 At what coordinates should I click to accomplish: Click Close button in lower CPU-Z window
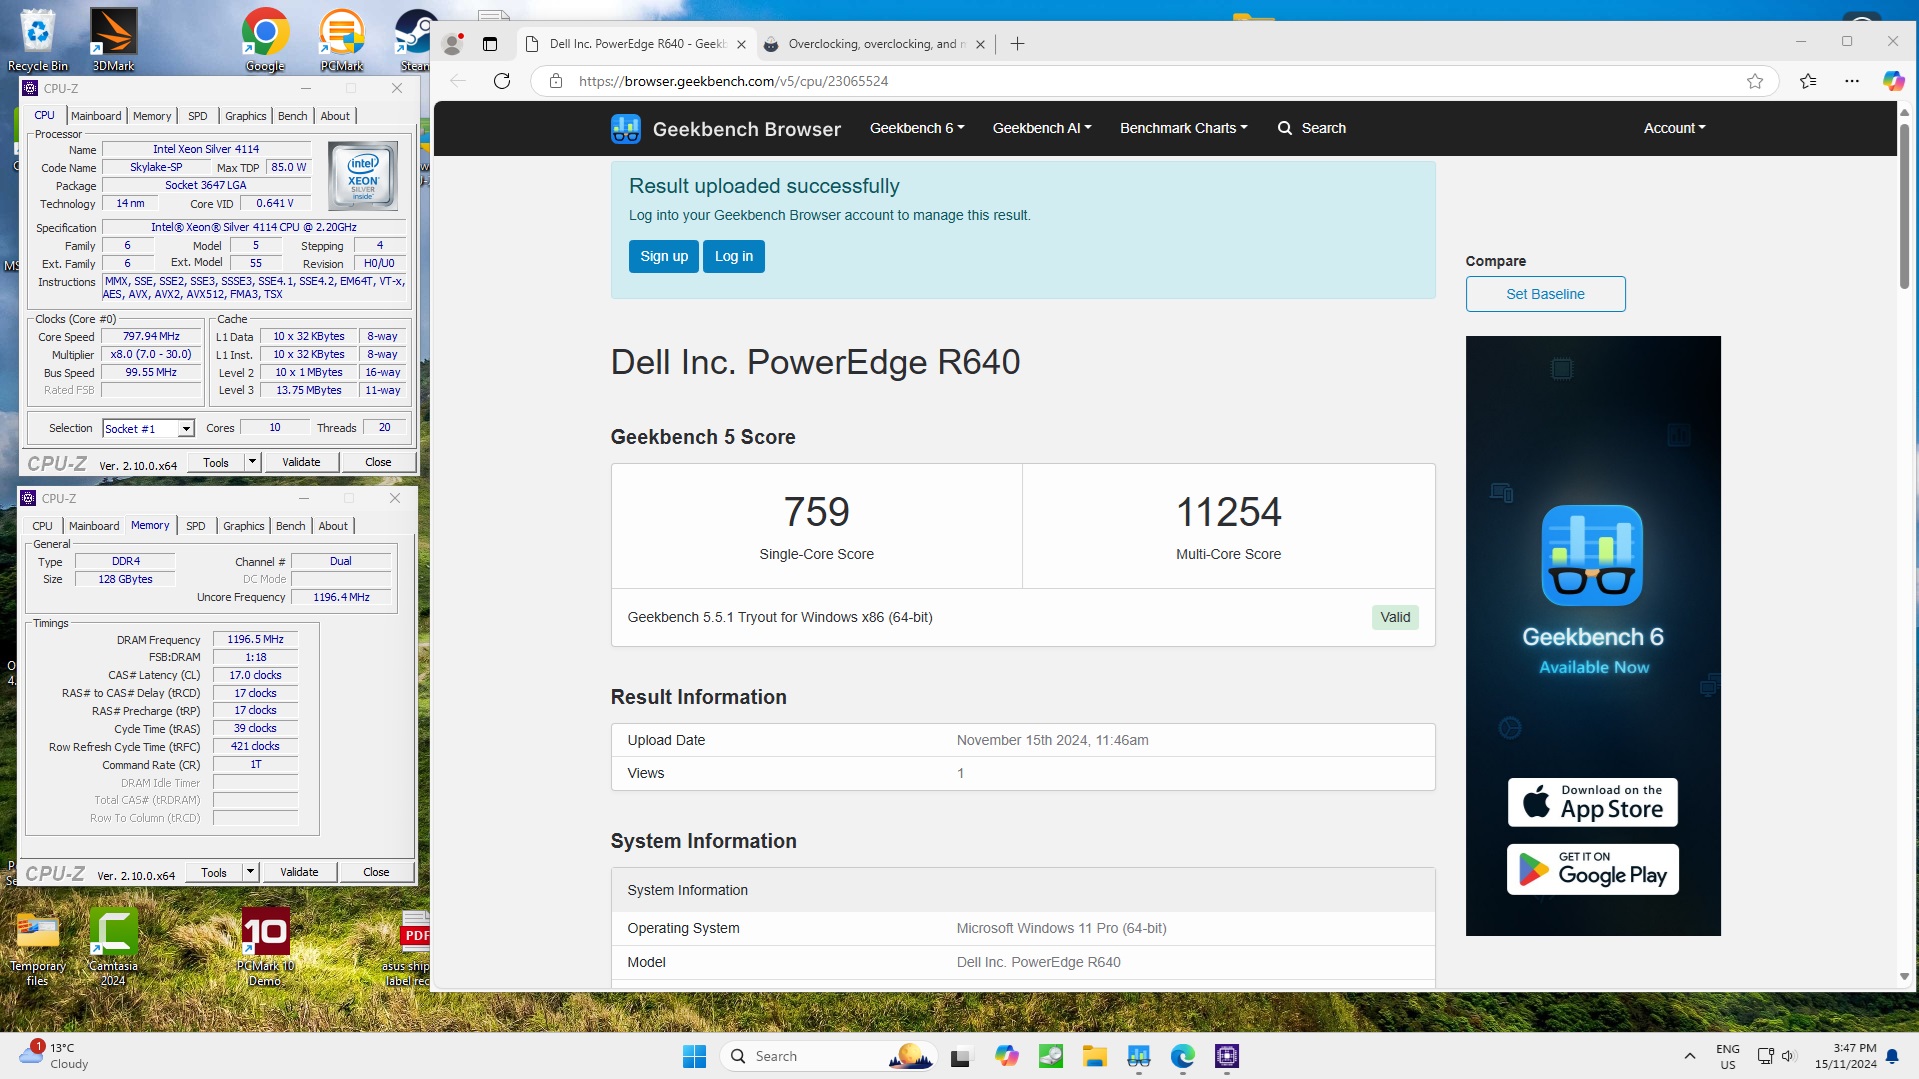(376, 872)
